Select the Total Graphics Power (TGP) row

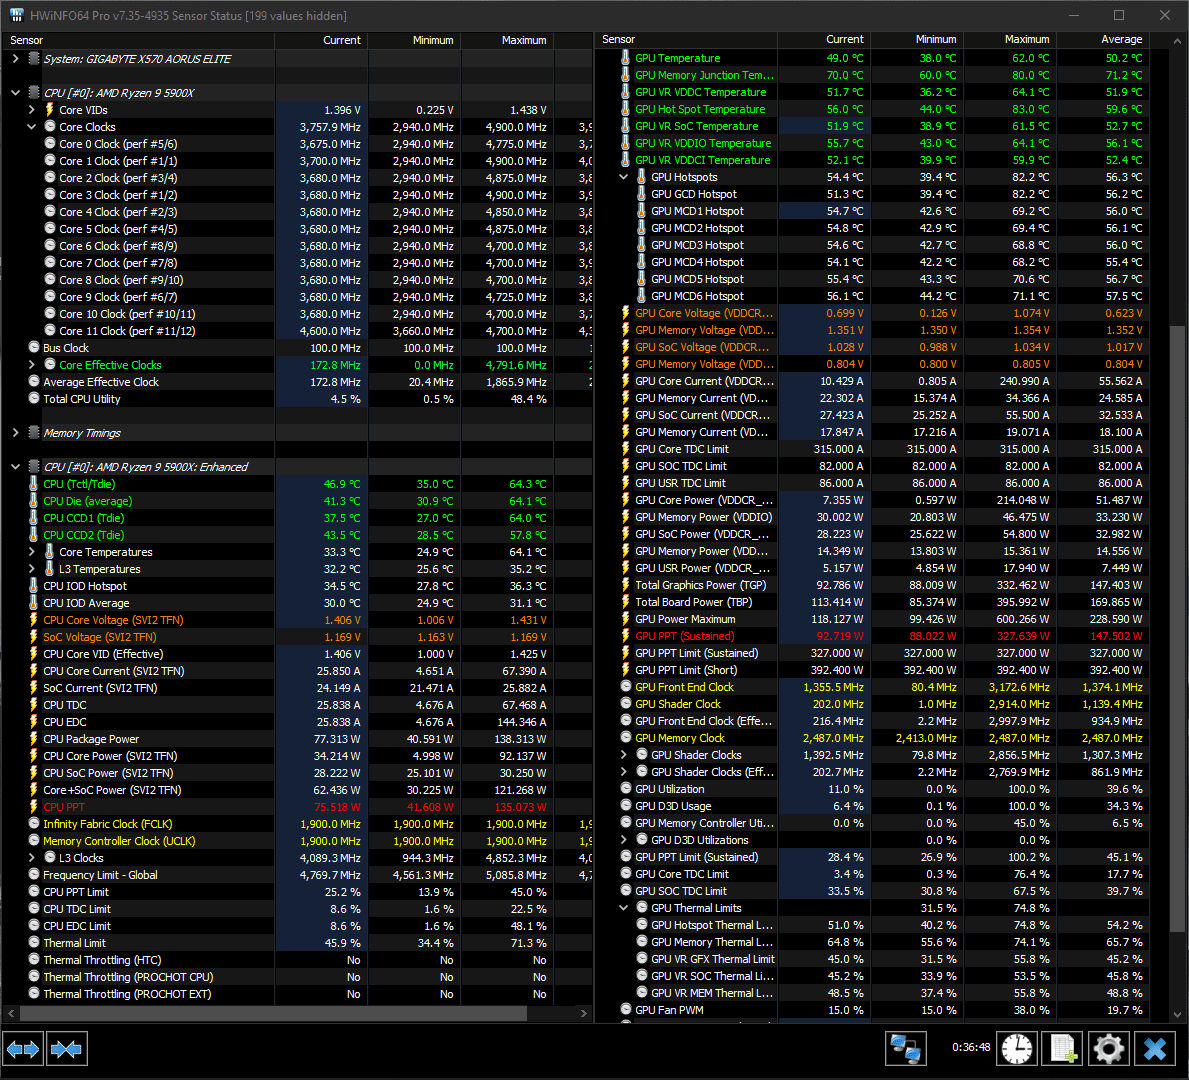click(872, 585)
